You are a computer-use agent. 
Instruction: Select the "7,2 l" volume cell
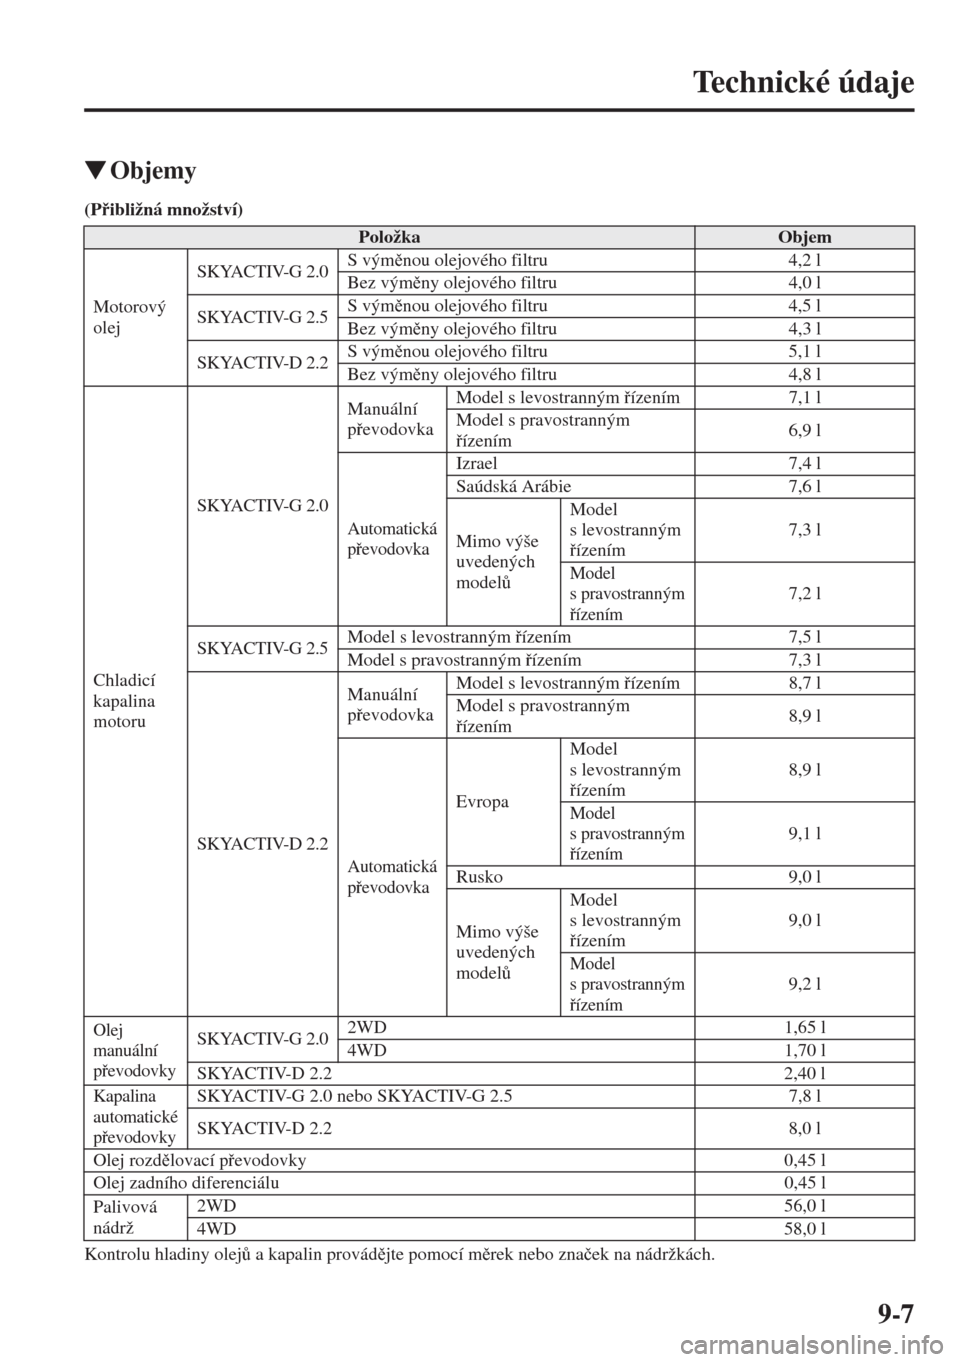tap(804, 594)
